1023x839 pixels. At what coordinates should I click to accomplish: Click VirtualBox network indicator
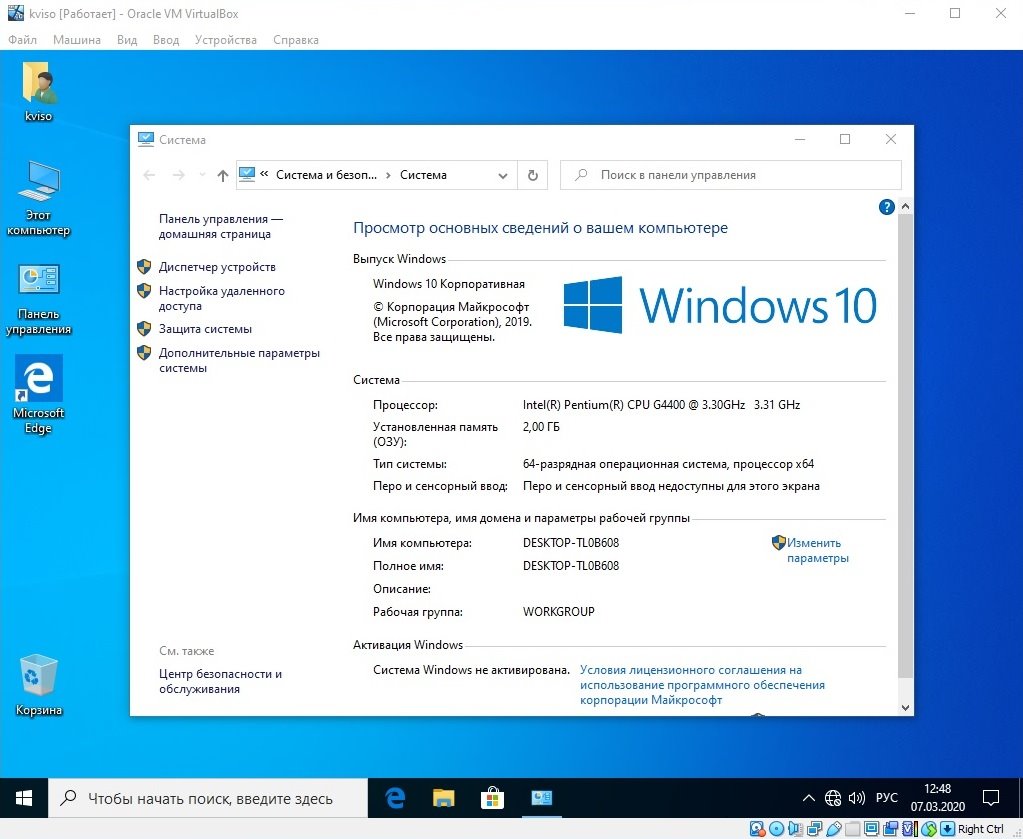pyautogui.click(x=814, y=829)
